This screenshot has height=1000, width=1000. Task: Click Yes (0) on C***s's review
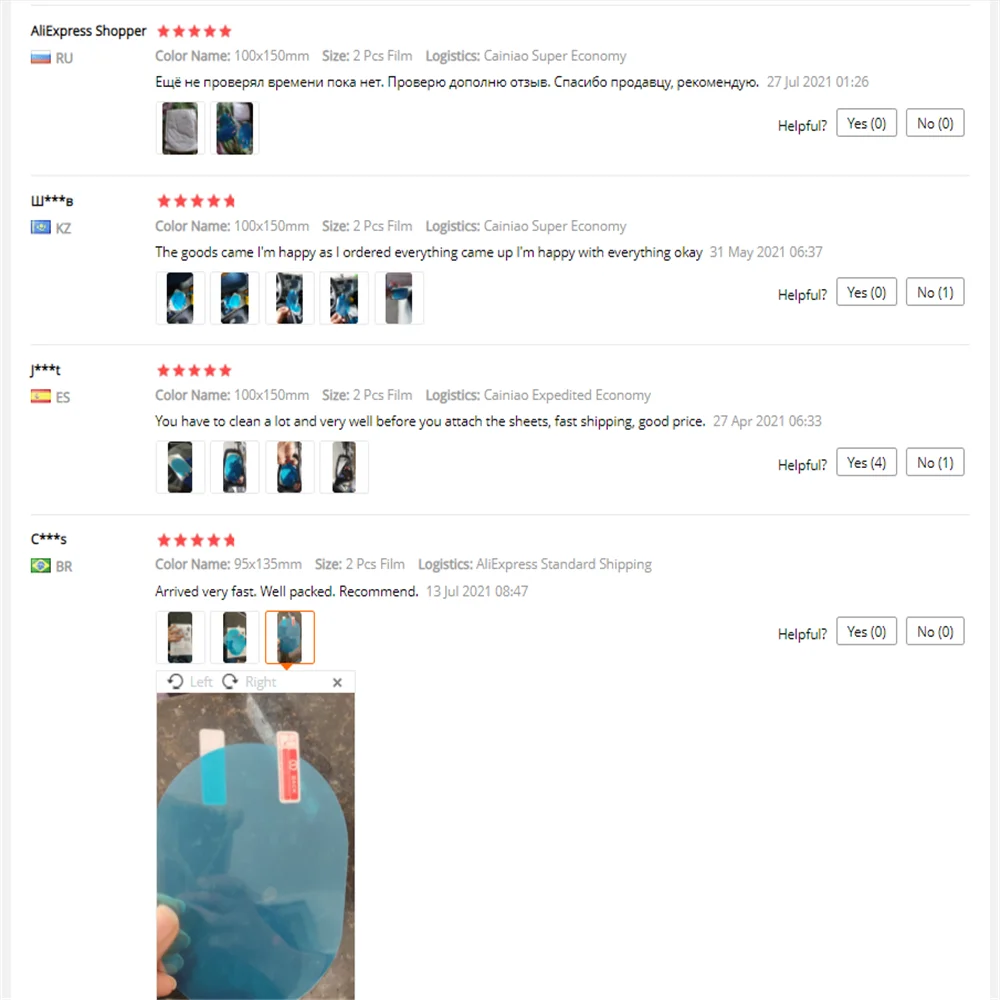[866, 631]
